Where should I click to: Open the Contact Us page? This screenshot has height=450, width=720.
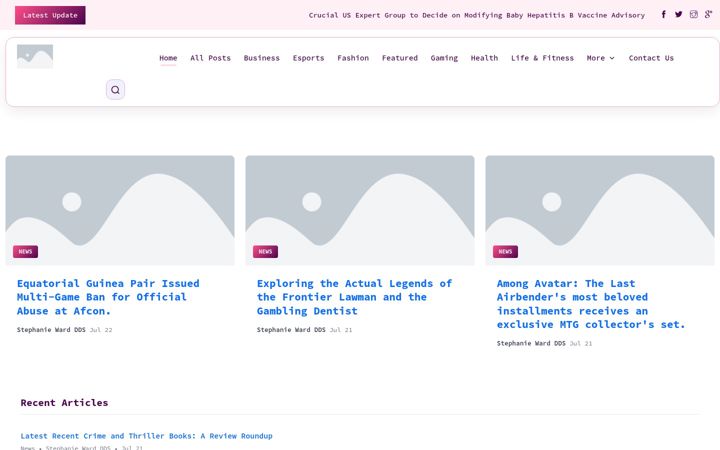point(651,58)
